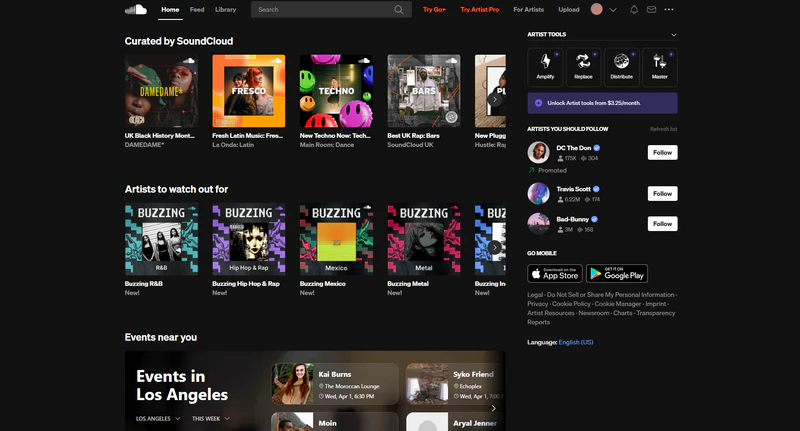This screenshot has width=800, height=431.
Task: Open the LOS ANGELES location dropdown
Action: click(x=158, y=418)
